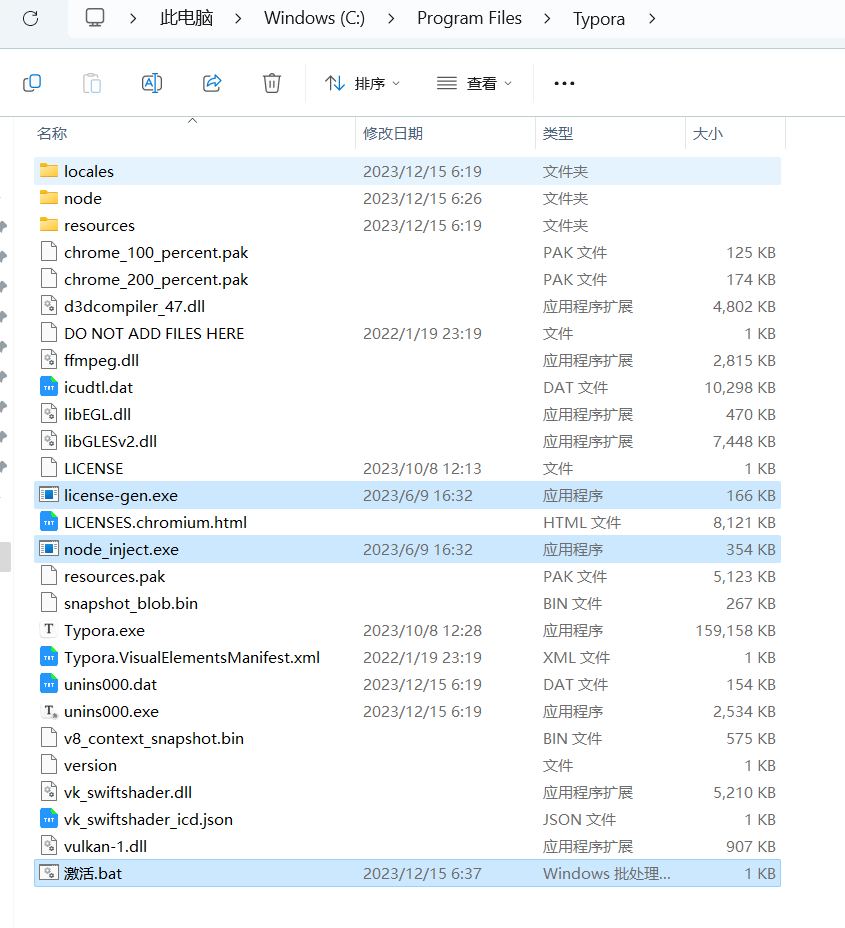845x928 pixels.
Task: Click the license-gen.exe application icon
Action: tap(49, 495)
